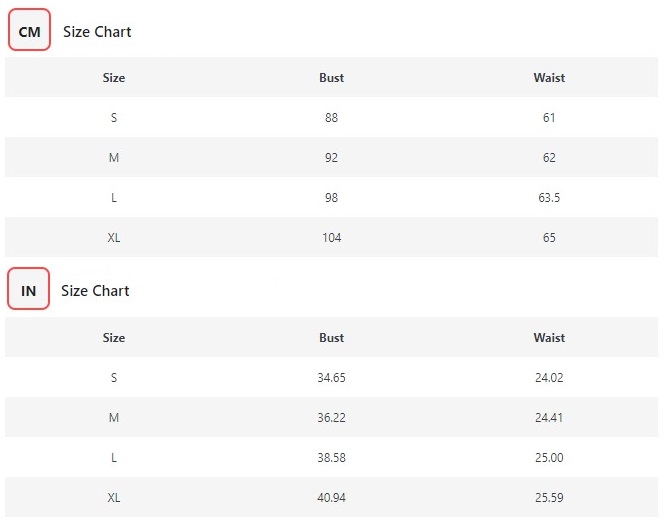Click waist value 63.5
670x527 pixels.
pos(549,197)
